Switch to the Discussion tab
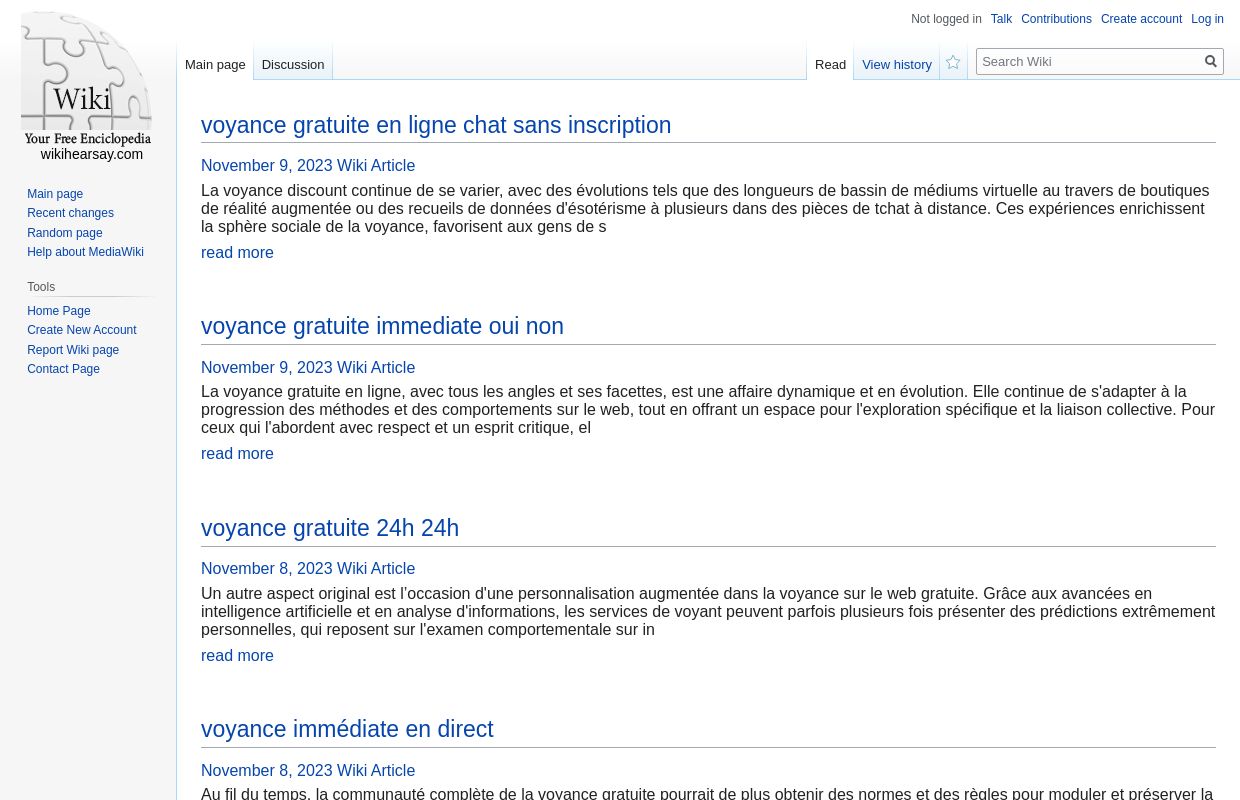The width and height of the screenshot is (1240, 800). [x=292, y=64]
